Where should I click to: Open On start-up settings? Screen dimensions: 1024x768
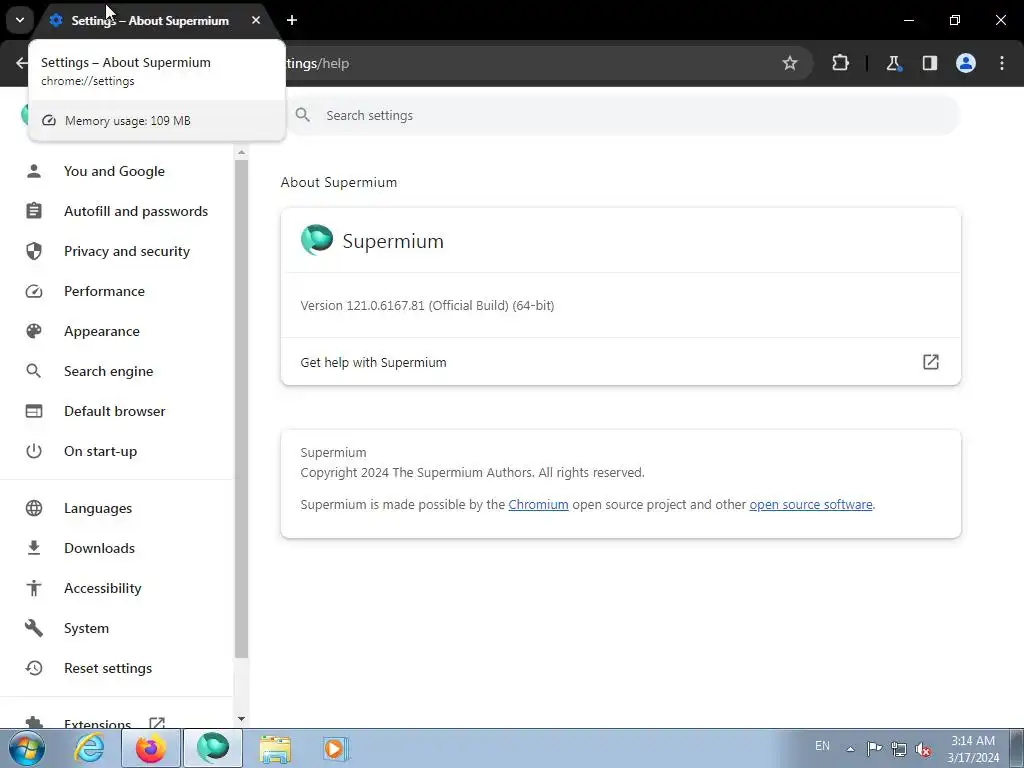click(x=101, y=451)
